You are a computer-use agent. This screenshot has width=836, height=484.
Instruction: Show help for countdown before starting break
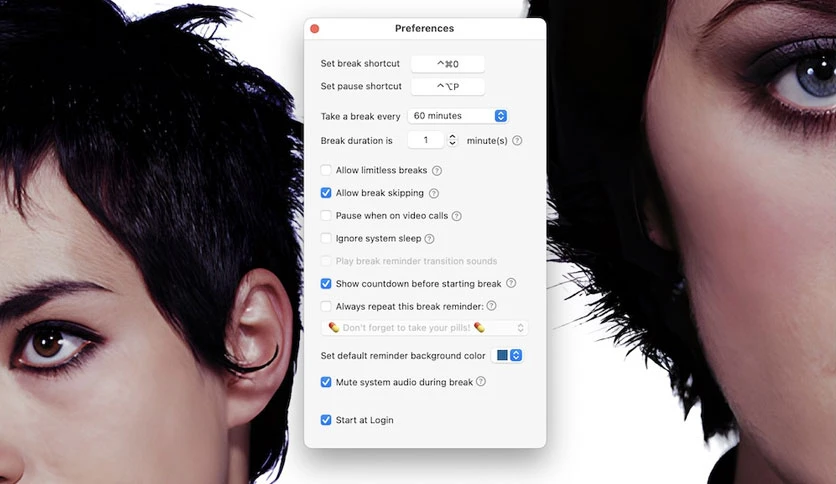pyautogui.click(x=511, y=283)
